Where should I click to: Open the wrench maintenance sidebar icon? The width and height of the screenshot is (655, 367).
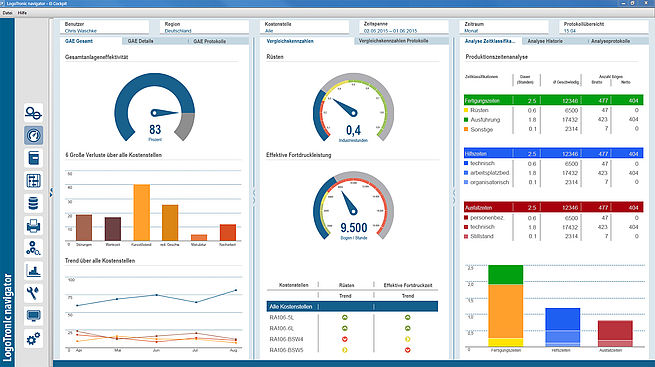pyautogui.click(x=33, y=294)
